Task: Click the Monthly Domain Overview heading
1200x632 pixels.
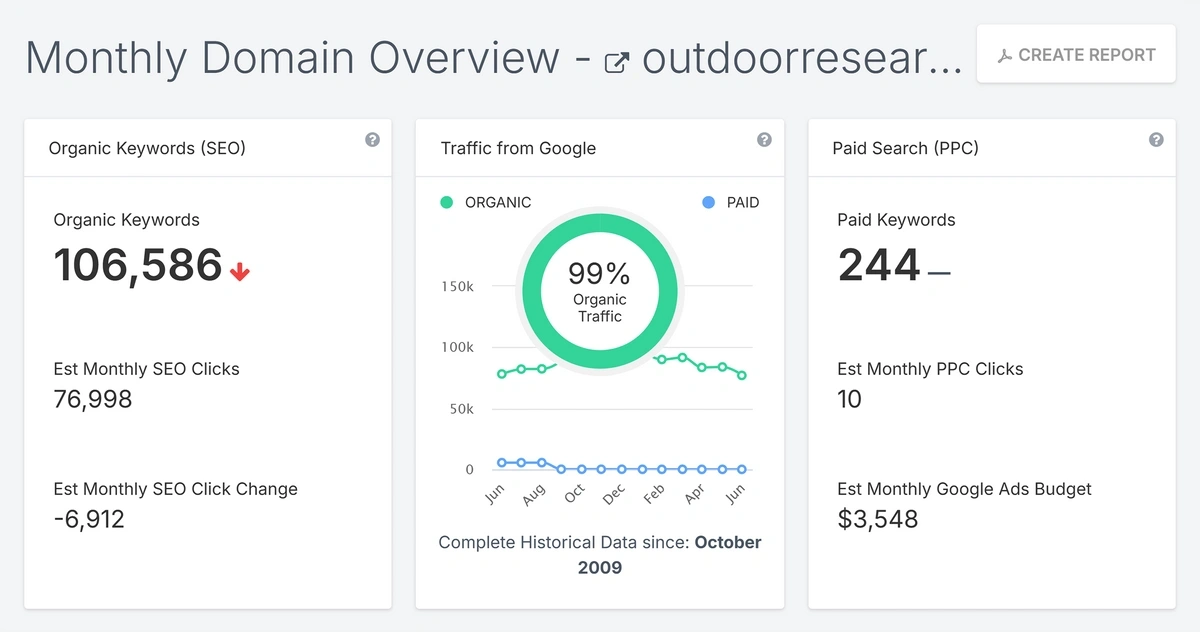Action: coord(292,57)
